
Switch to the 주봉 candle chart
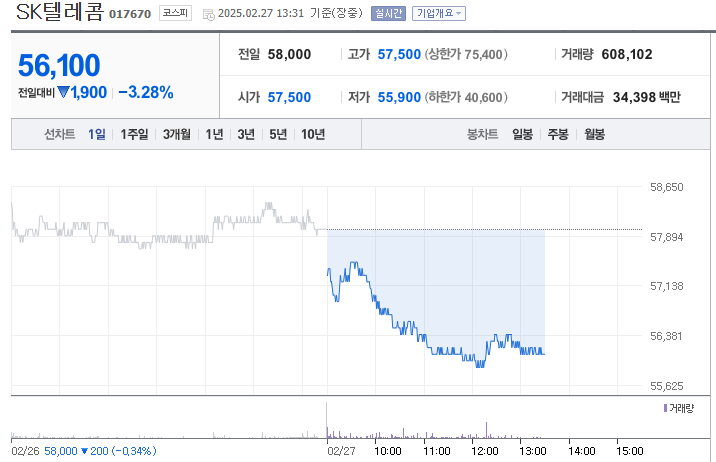(558, 134)
